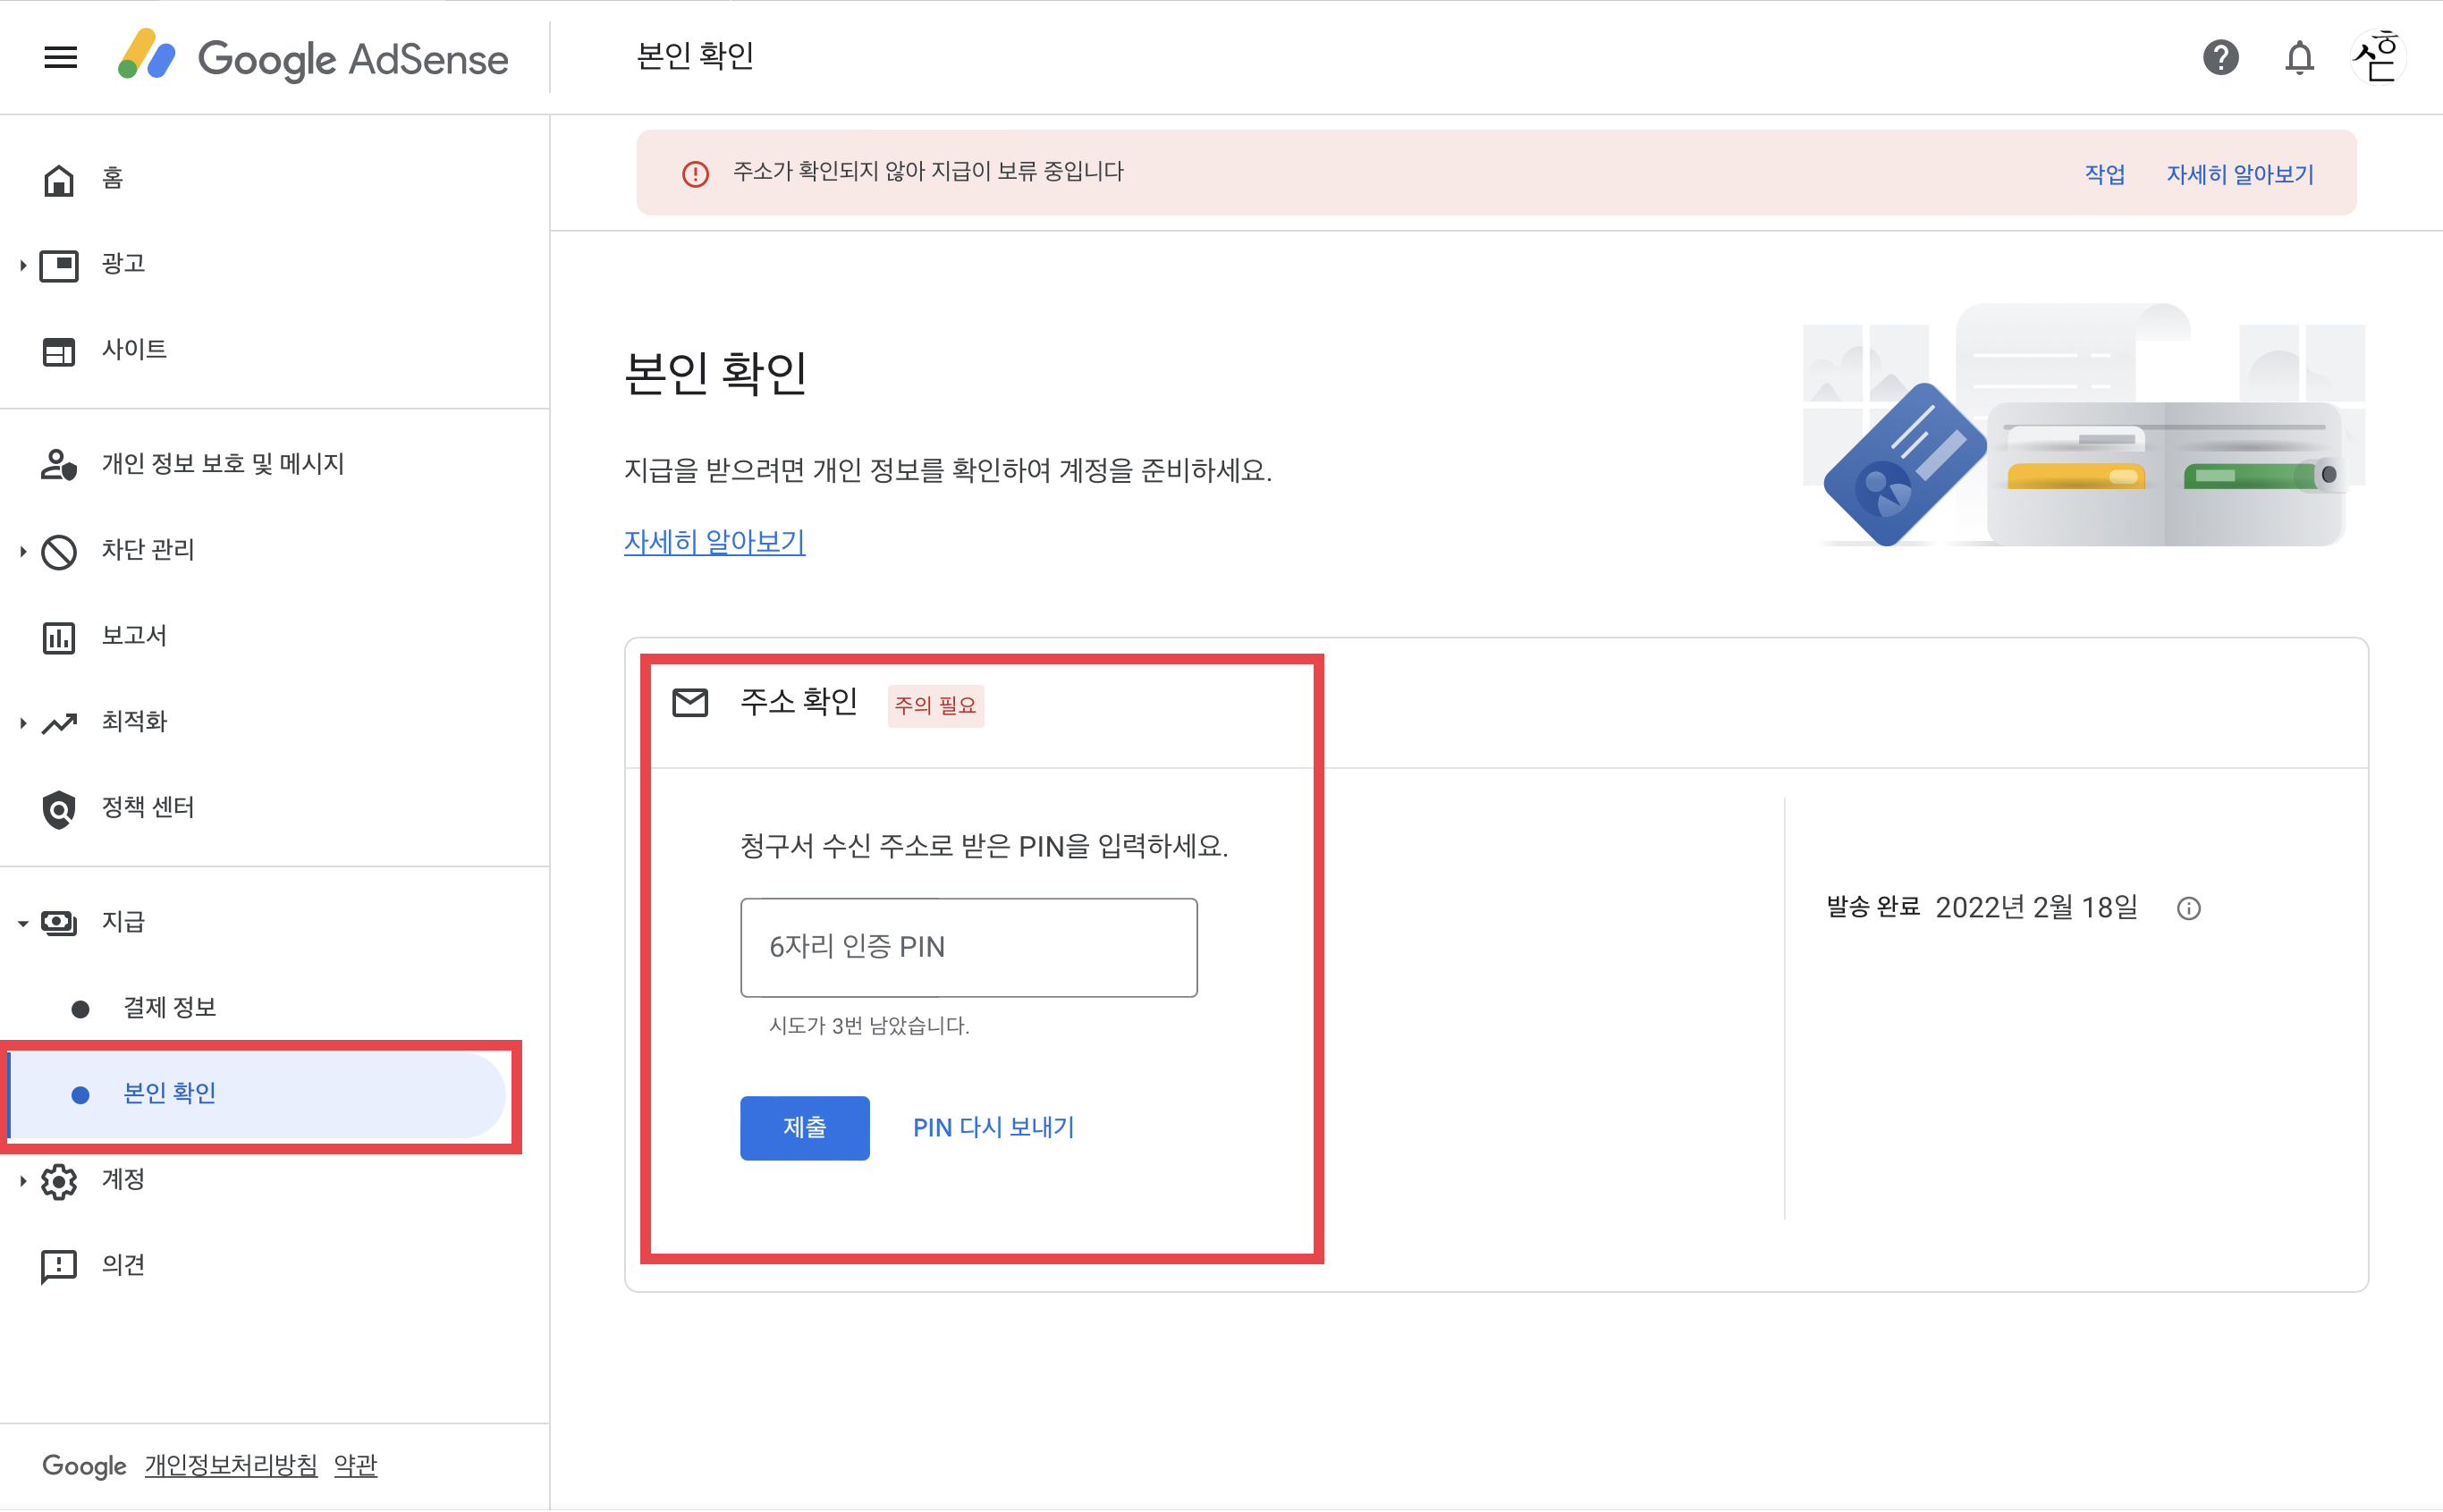2443x1512 pixels.
Task: Click the underlined 자세히 알아보기 link
Action: coord(714,542)
